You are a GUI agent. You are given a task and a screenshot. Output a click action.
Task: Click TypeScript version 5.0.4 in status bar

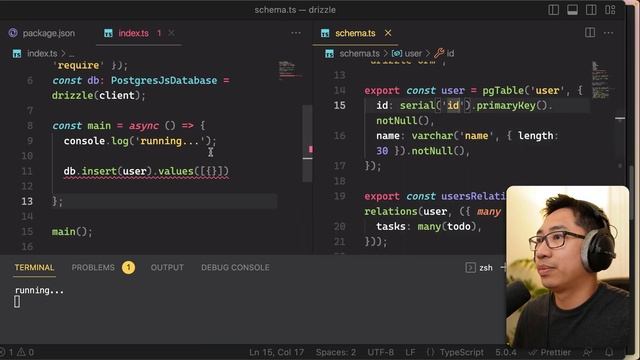(506, 352)
